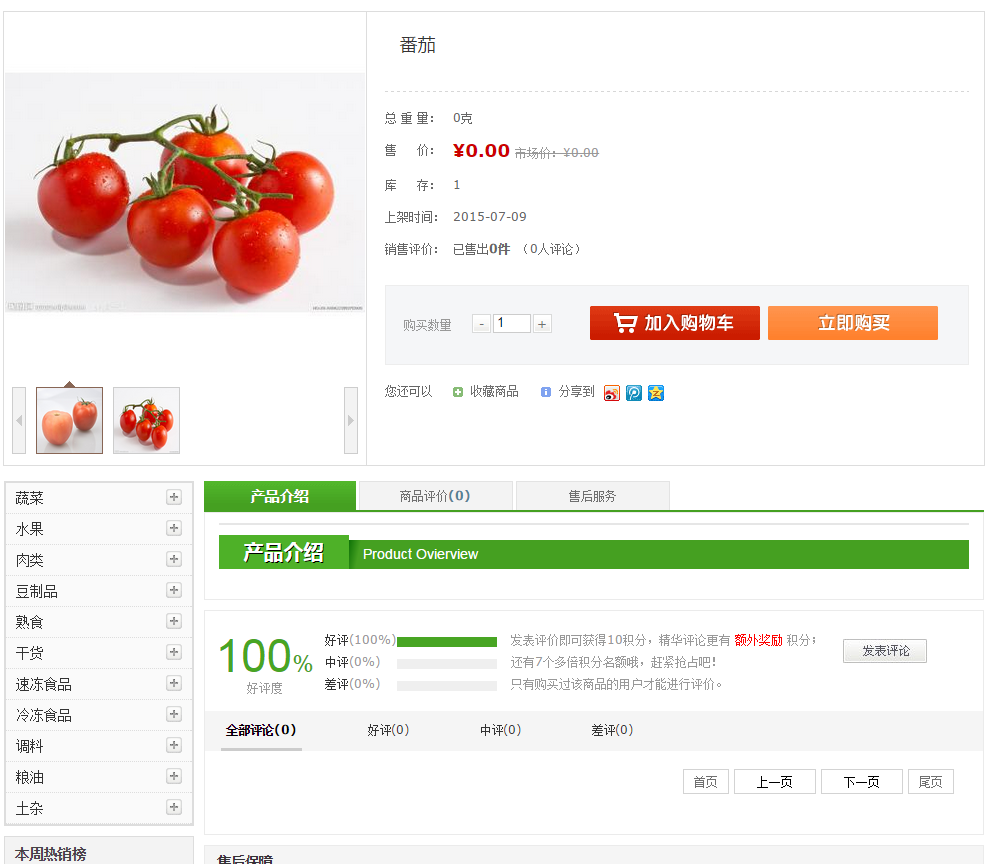The width and height of the screenshot is (992, 864).
Task: Expand the 肉类 category
Action: (174, 559)
